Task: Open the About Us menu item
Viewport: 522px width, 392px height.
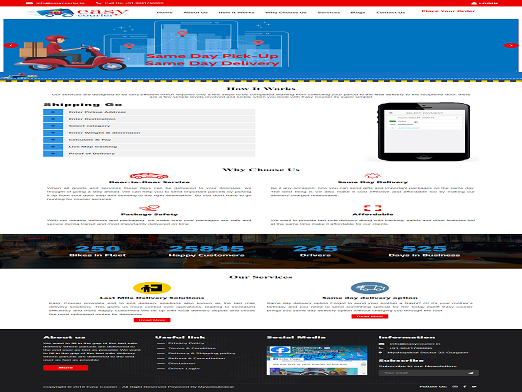Action: pos(196,12)
